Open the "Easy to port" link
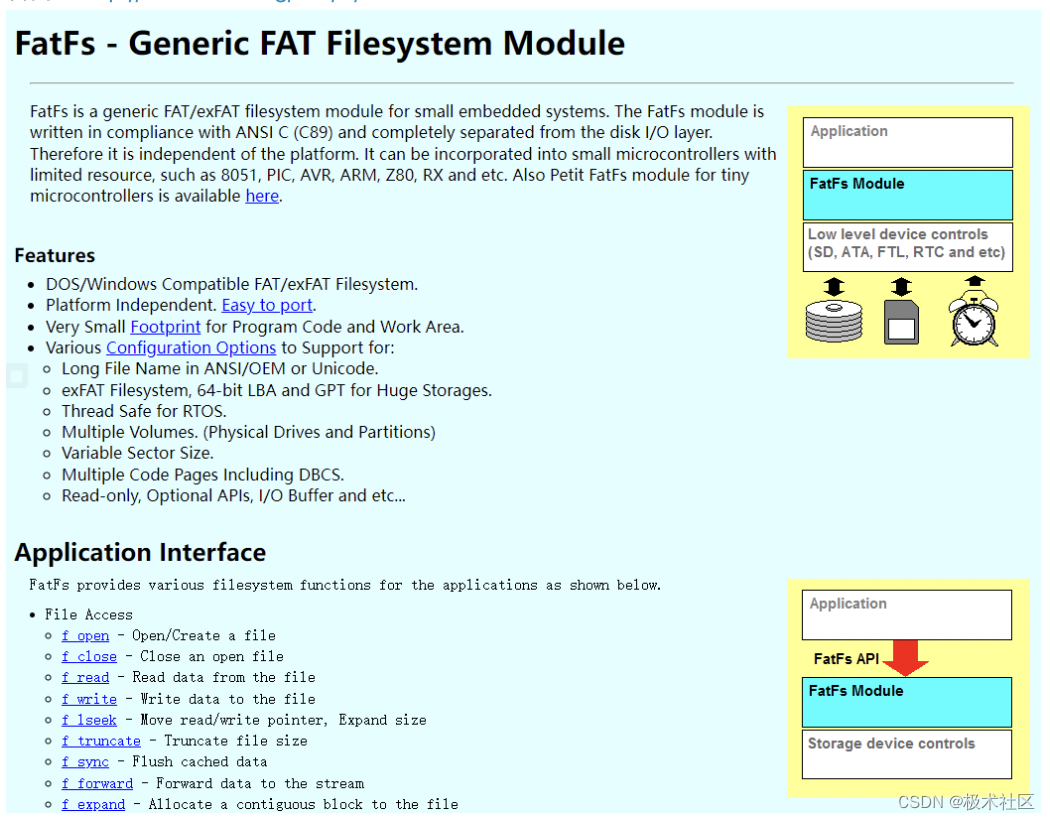 [x=266, y=304]
